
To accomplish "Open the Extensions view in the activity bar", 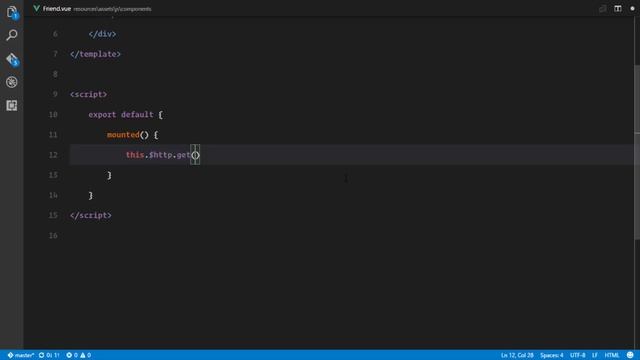I will coord(12,105).
